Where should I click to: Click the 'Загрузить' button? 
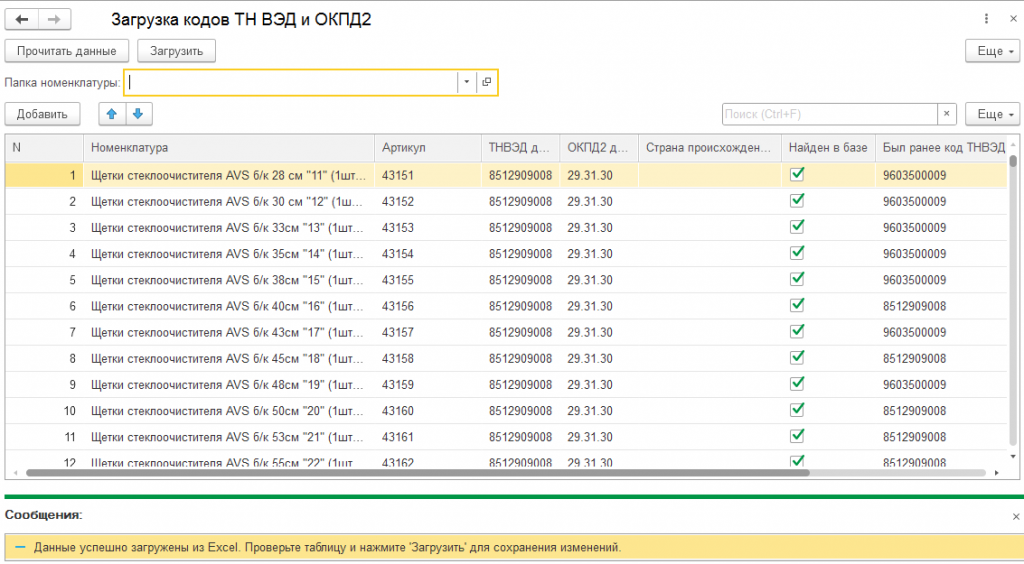tap(176, 51)
